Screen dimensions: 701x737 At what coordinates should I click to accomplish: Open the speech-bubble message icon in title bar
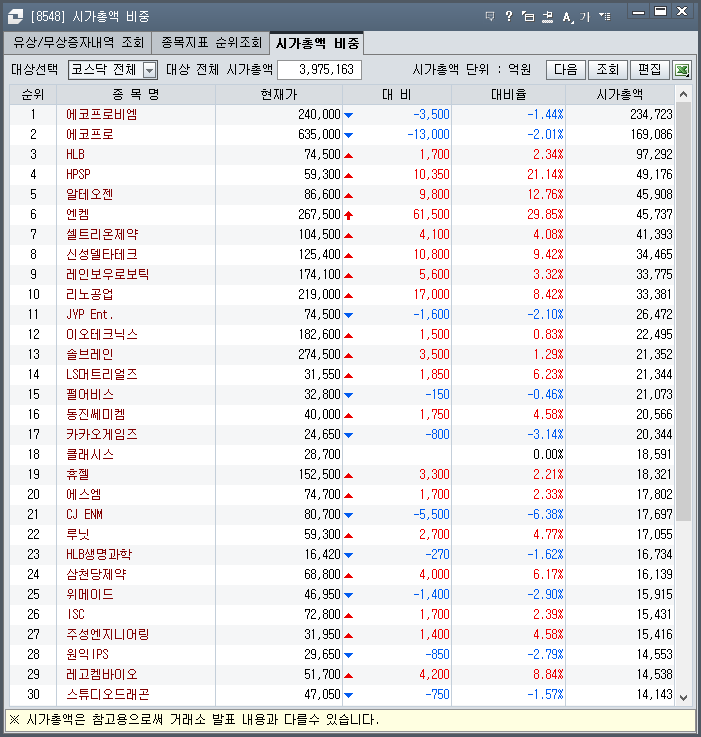pos(490,16)
